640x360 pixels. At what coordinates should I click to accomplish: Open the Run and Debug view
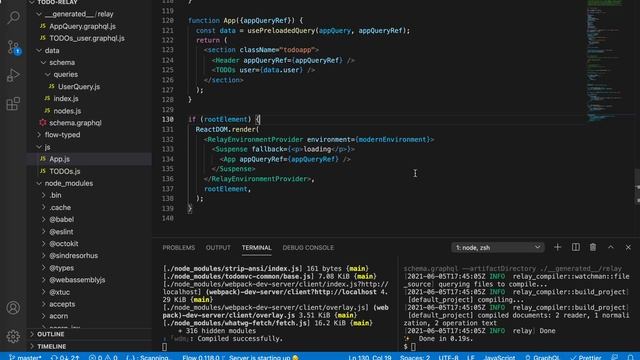click(x=13, y=75)
